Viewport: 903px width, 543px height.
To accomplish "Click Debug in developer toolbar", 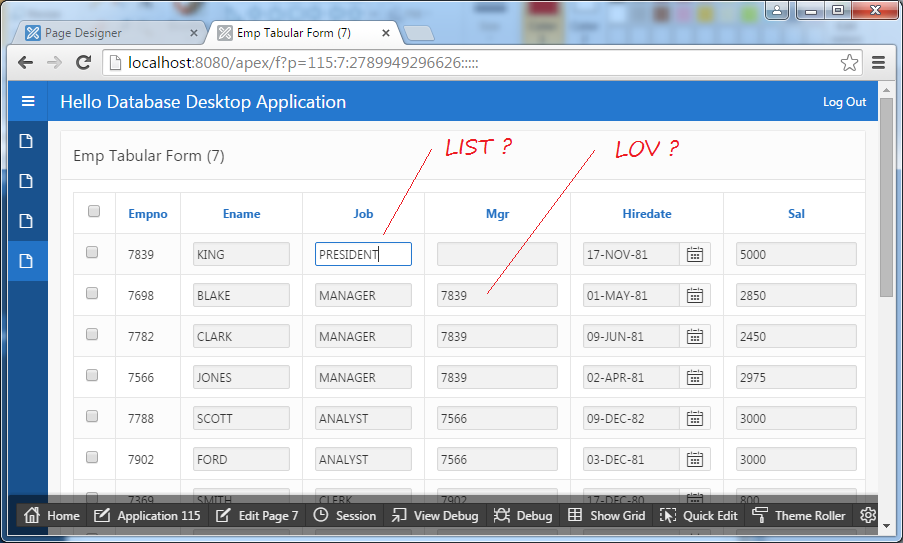I will click(x=523, y=515).
